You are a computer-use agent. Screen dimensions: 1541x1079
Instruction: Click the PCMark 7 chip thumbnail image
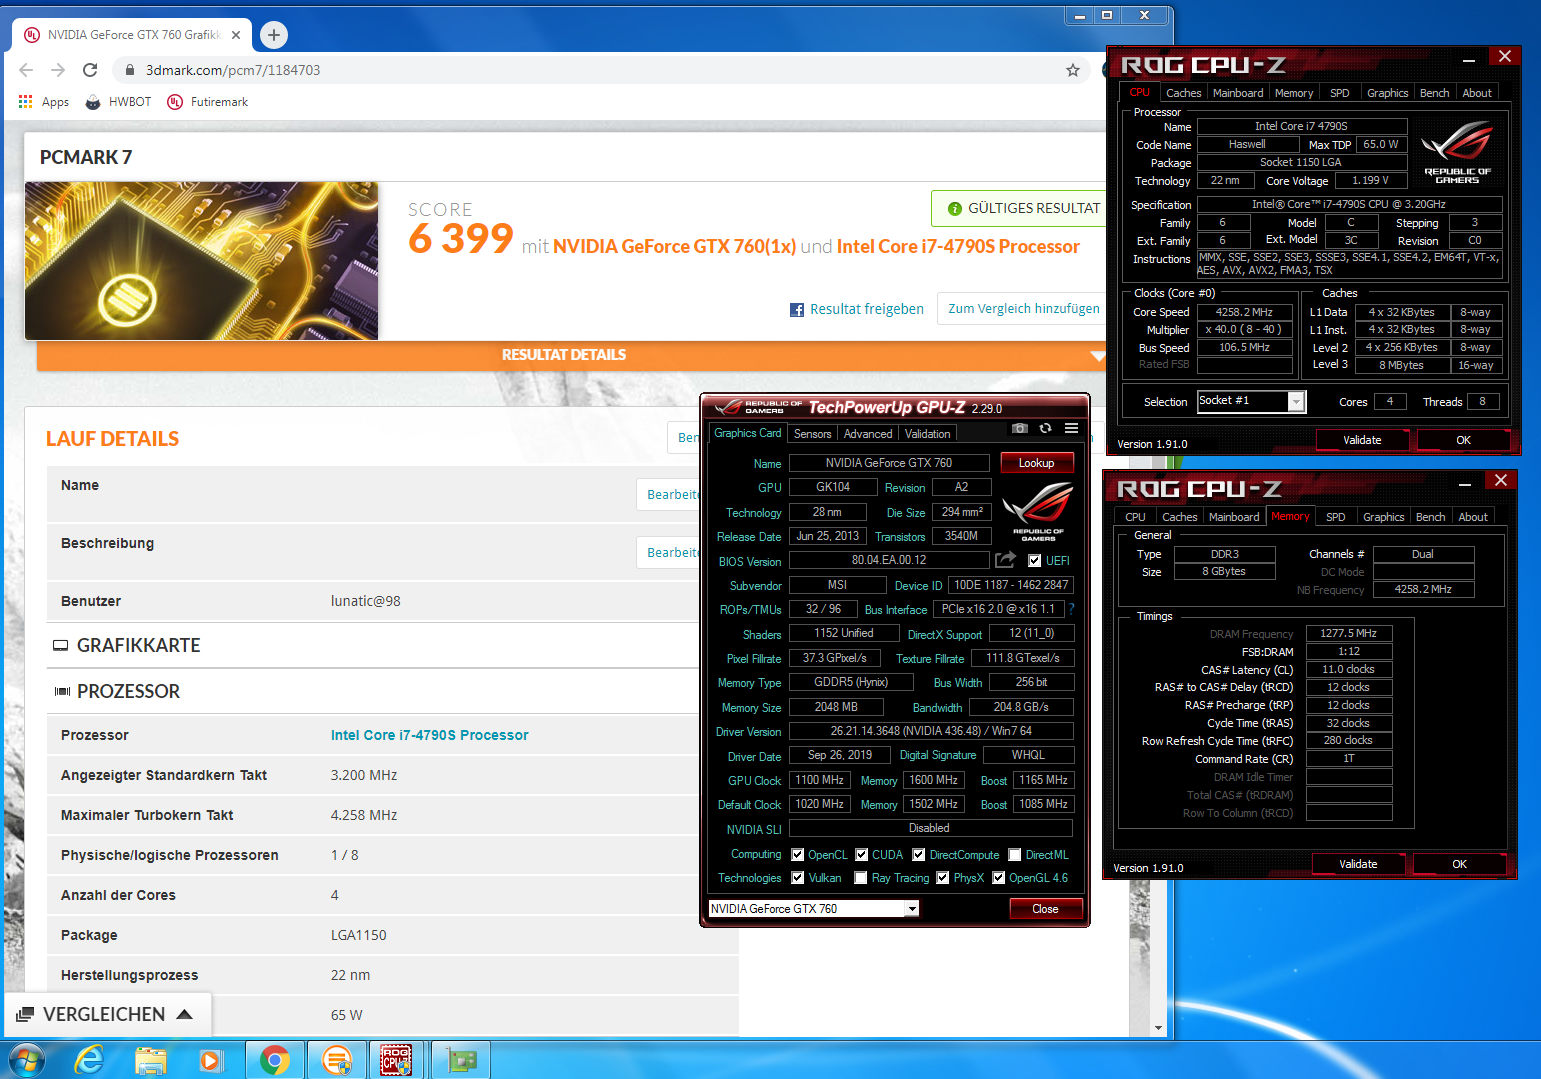coord(202,261)
